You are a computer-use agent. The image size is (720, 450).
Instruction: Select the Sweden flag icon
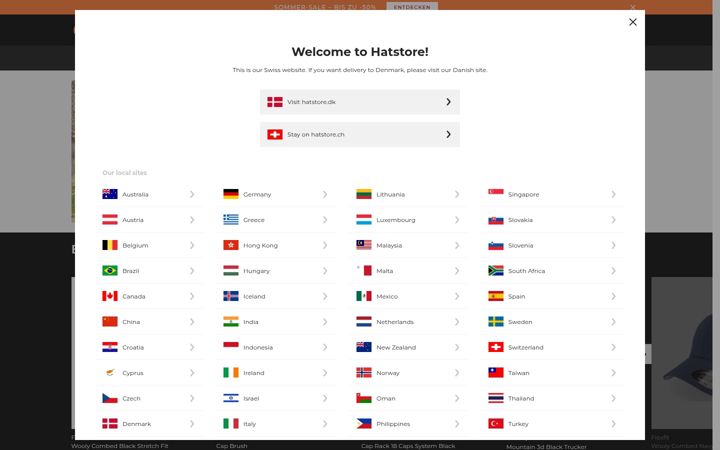tap(495, 322)
